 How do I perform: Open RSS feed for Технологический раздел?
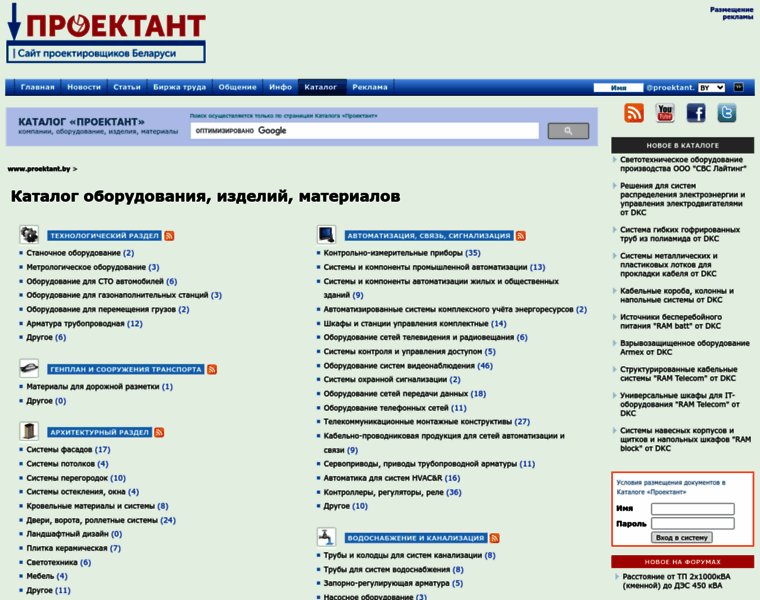169,236
